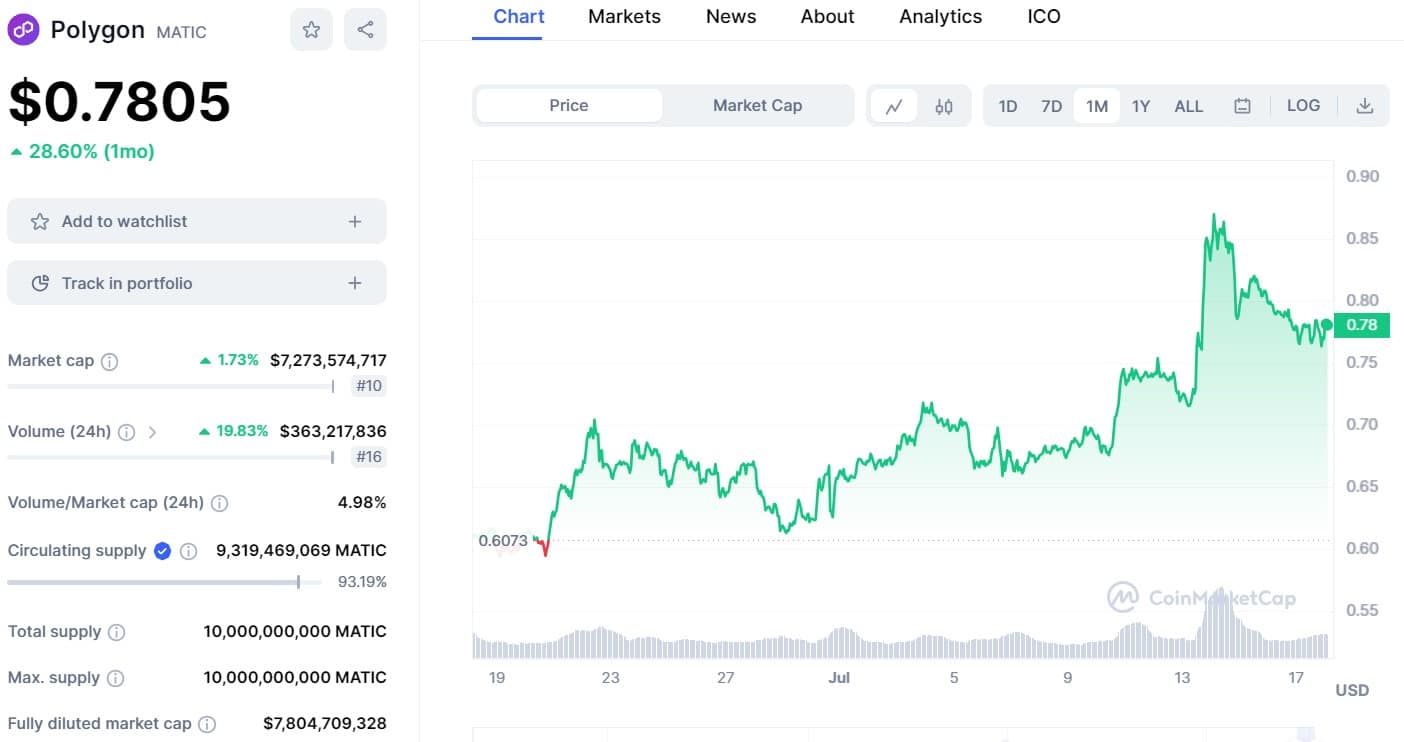Click the Circulating supply progress bar
Screen dimensions: 1404x742
click(x=164, y=582)
